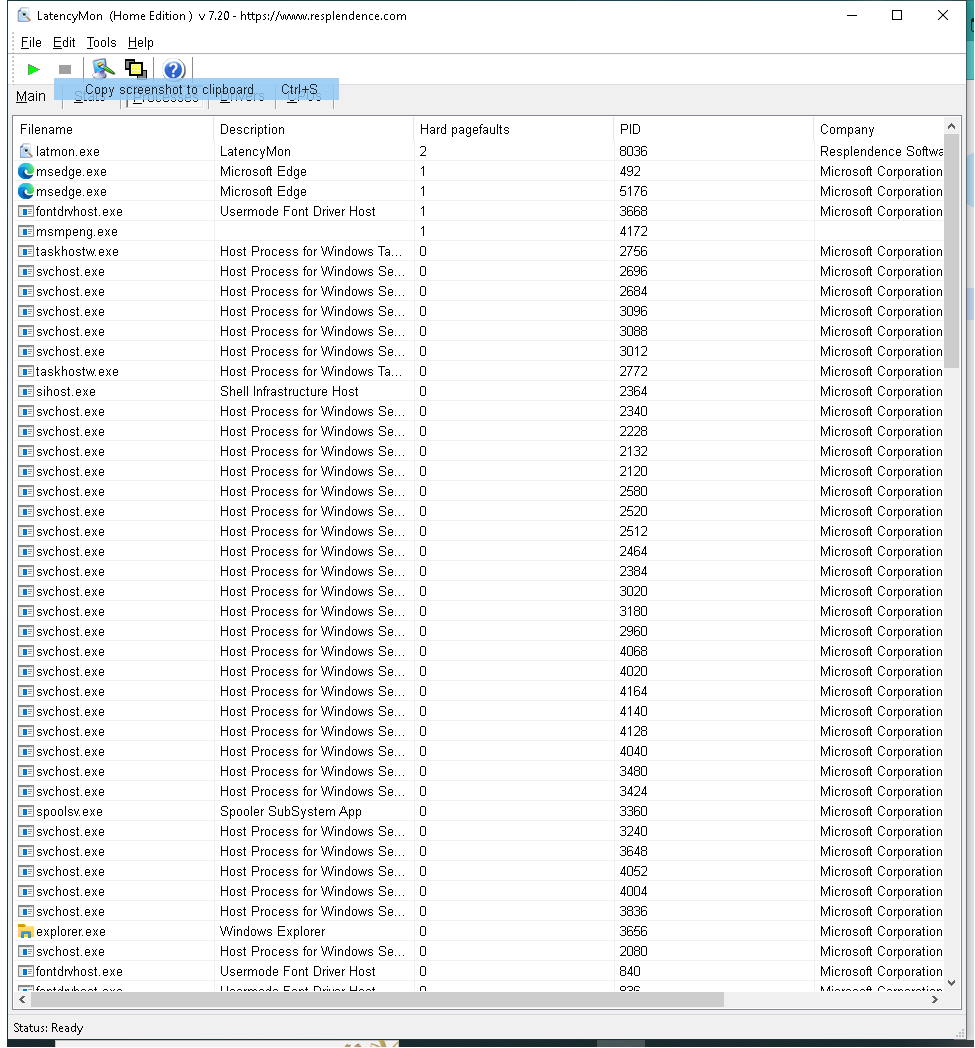Select svchost.exe row with PID 2696
Viewport: 975px width, 1048px height.
[x=478, y=271]
